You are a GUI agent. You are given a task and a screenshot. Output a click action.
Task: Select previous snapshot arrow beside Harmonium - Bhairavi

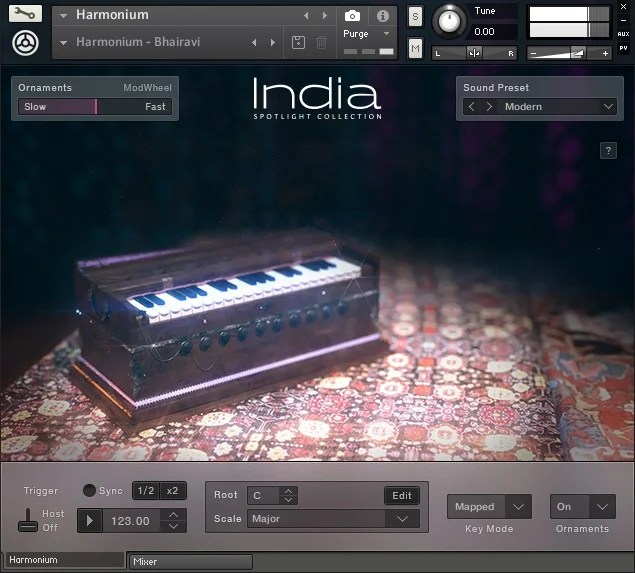pos(254,42)
